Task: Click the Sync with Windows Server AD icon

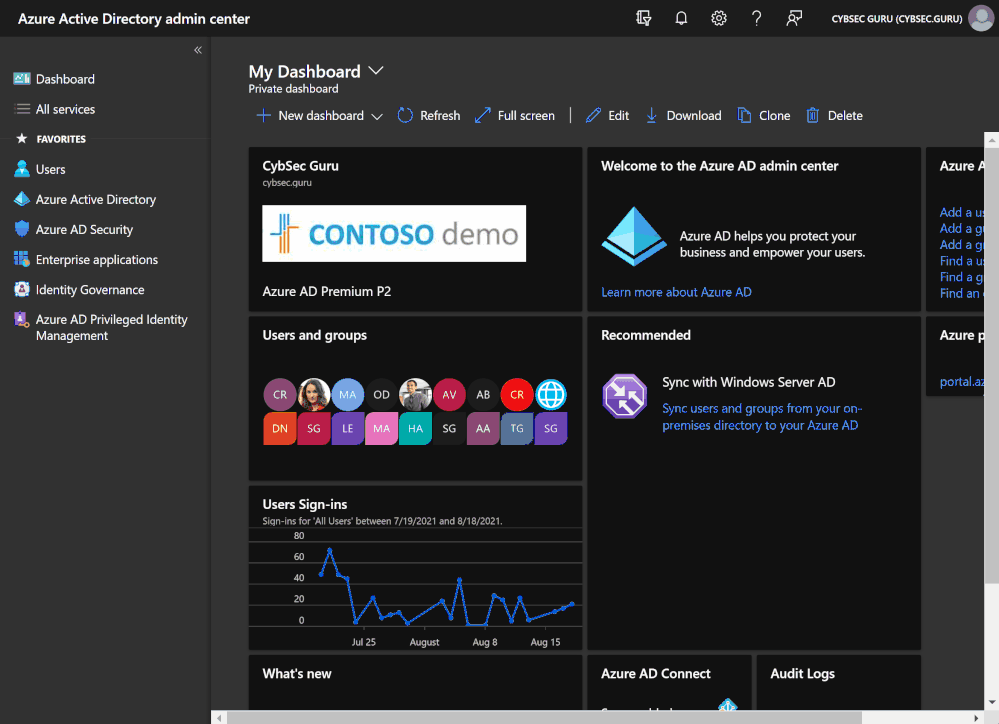Action: pyautogui.click(x=624, y=396)
